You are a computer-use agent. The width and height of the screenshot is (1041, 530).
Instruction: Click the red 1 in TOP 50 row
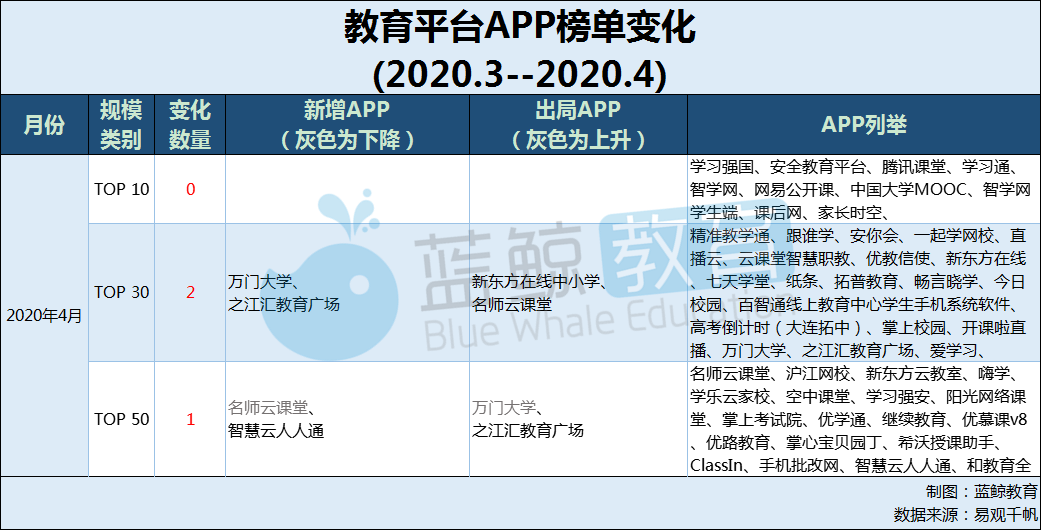coord(191,419)
